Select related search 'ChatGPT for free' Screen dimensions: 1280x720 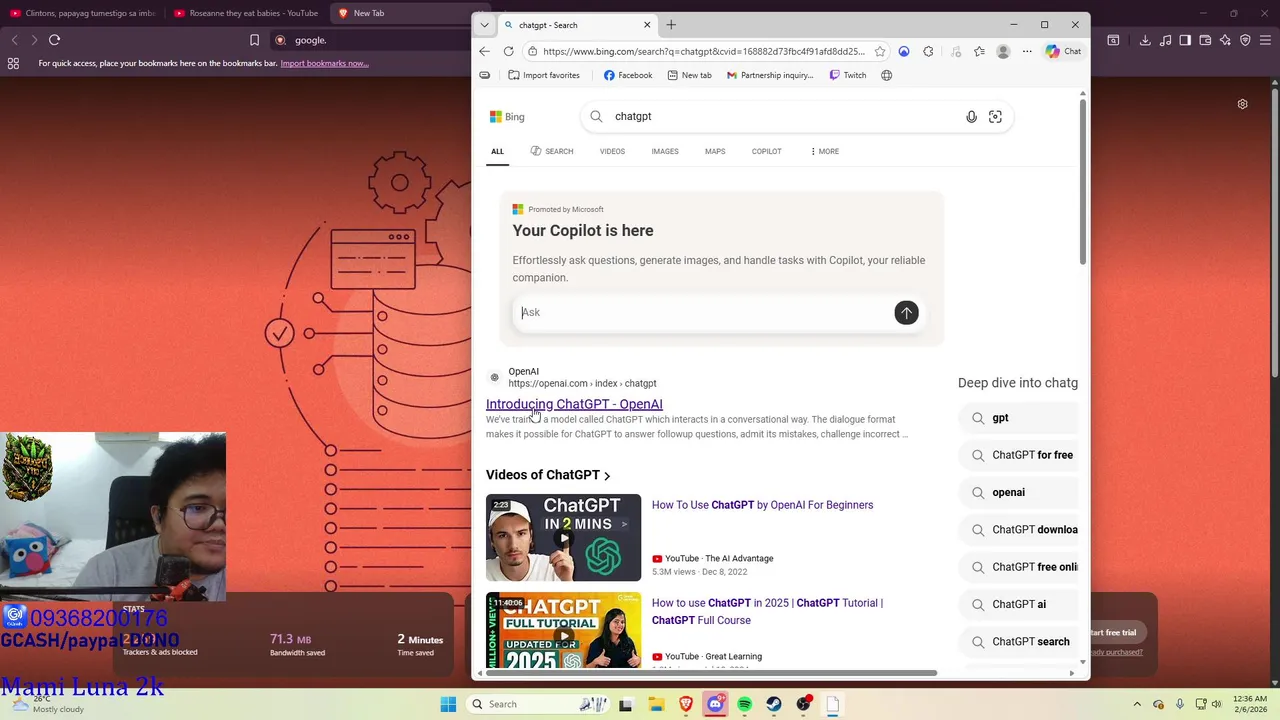point(1018,455)
